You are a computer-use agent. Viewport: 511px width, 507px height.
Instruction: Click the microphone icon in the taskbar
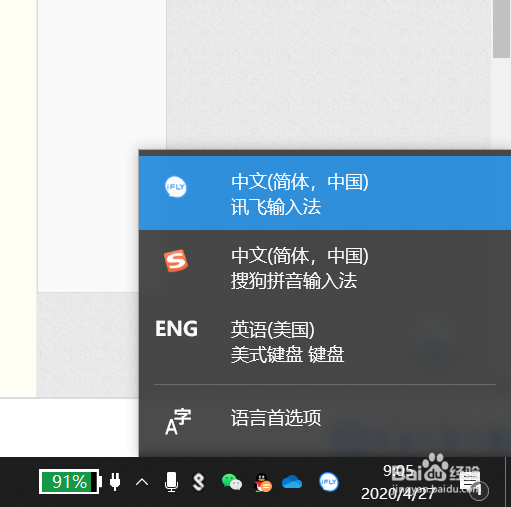point(171,482)
